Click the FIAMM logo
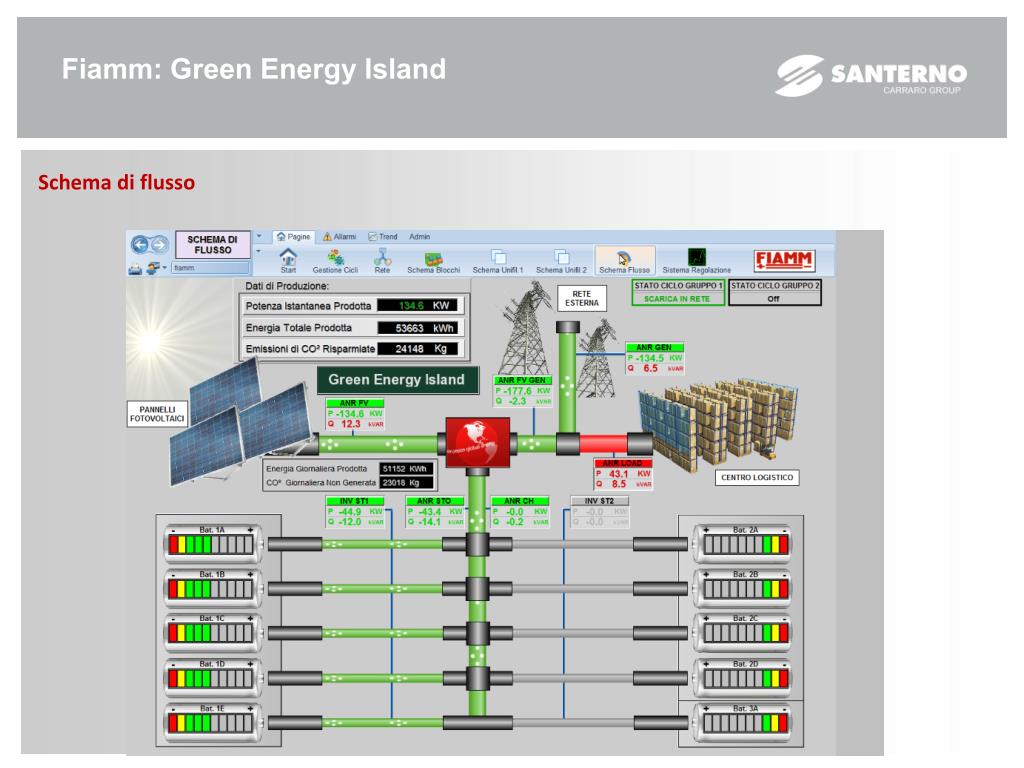 point(783,260)
